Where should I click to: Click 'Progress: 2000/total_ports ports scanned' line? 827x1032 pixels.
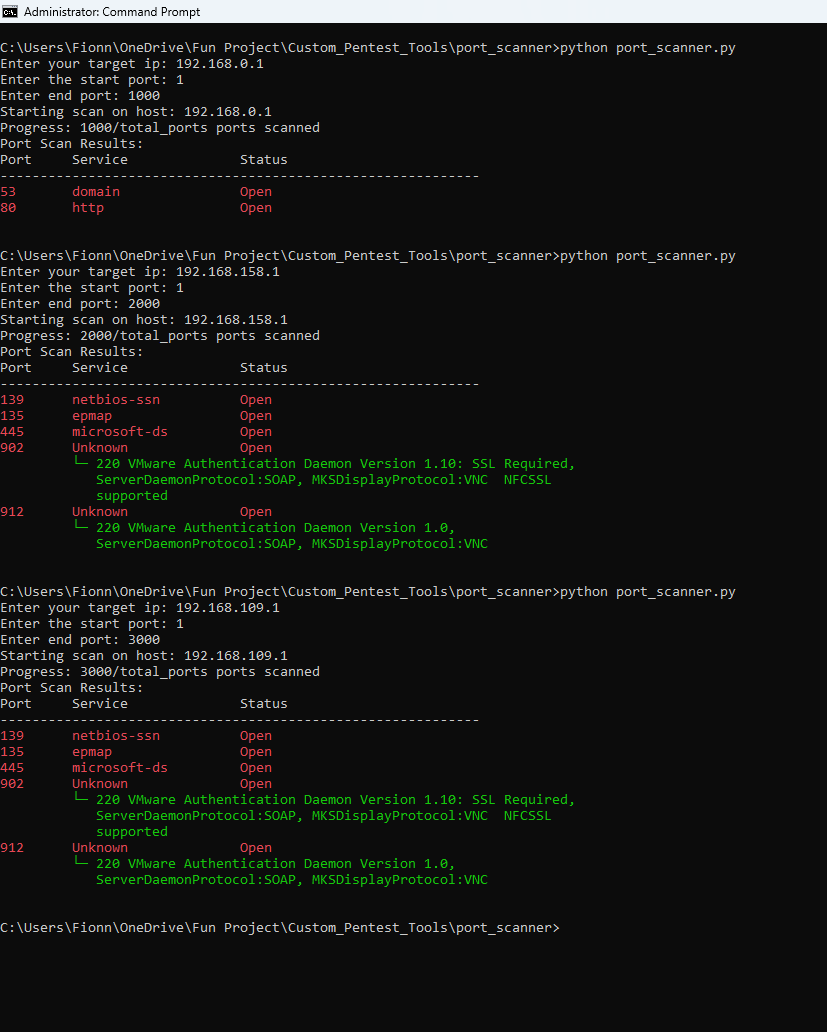click(x=160, y=336)
